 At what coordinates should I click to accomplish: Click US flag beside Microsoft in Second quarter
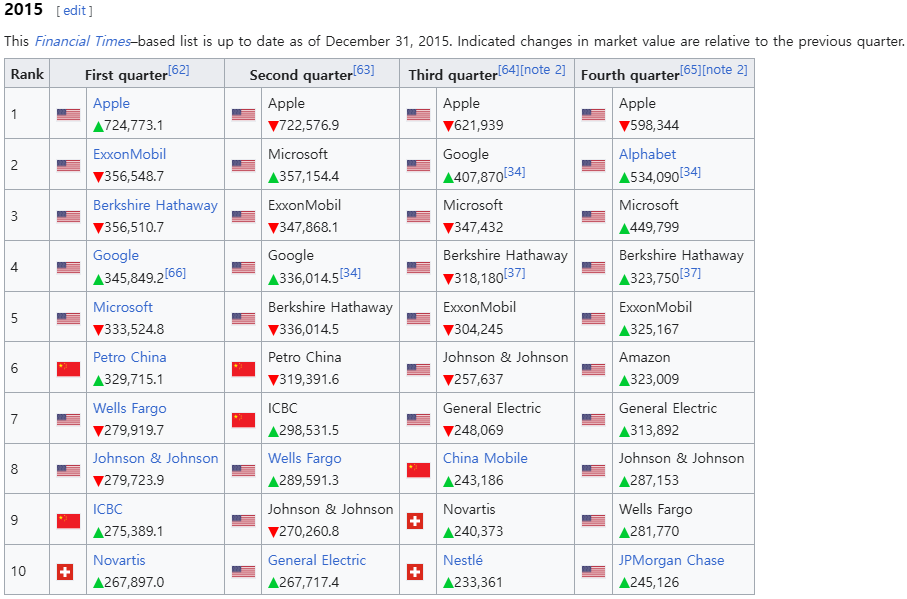(243, 165)
